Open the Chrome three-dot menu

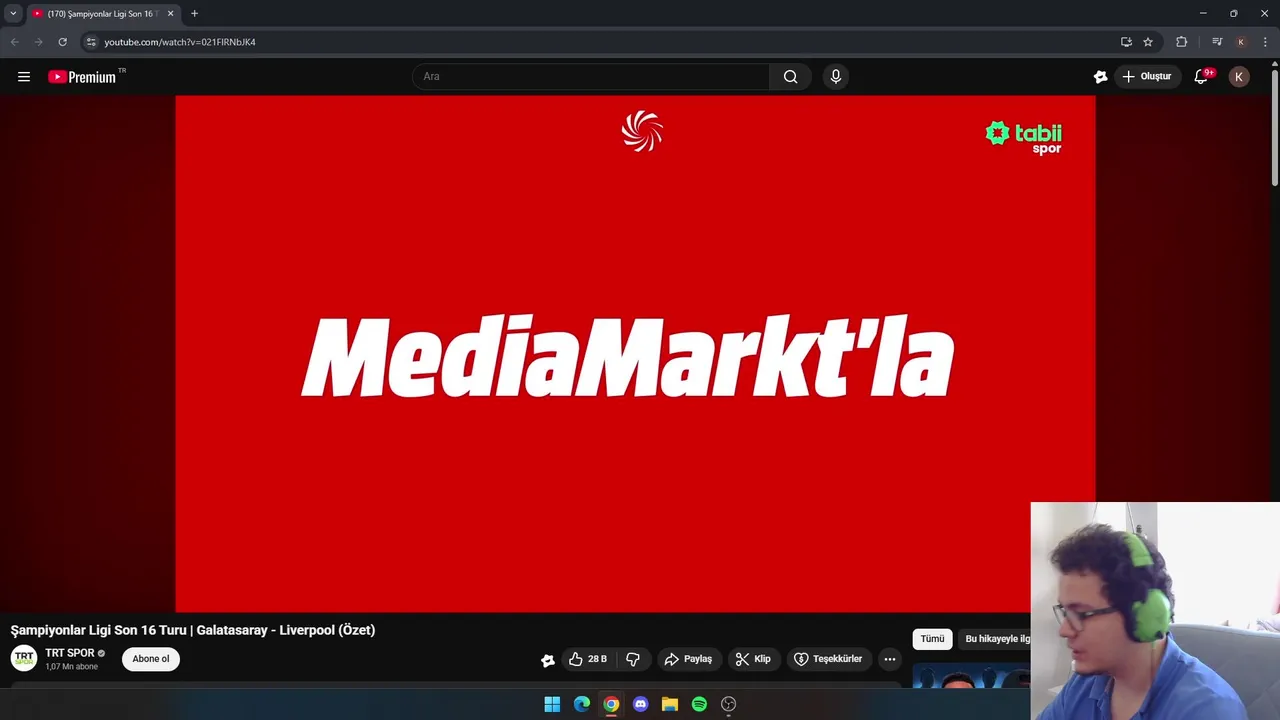(x=1265, y=42)
